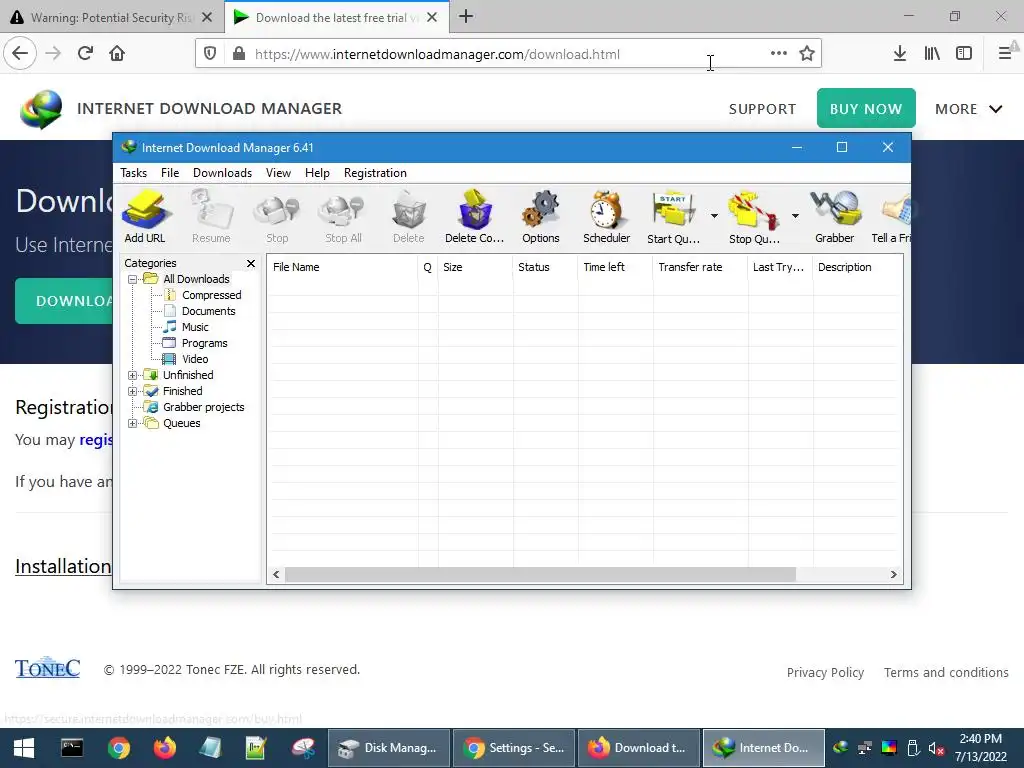This screenshot has width=1024, height=768.
Task: Click the Stop Queue icon
Action: tap(754, 217)
